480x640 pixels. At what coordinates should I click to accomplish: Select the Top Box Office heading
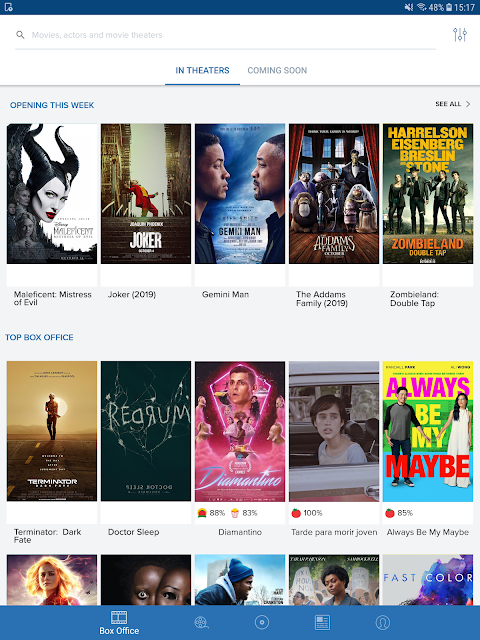point(39,337)
